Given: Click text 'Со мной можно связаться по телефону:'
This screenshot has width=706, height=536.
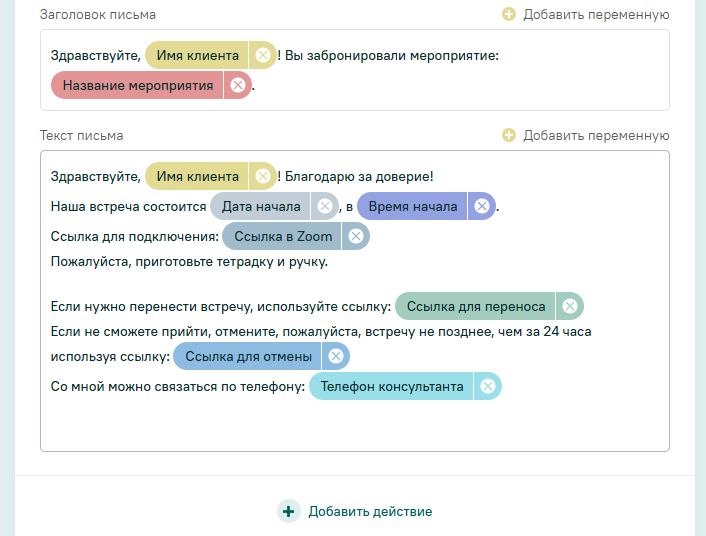Looking at the screenshot, I should [x=178, y=386].
